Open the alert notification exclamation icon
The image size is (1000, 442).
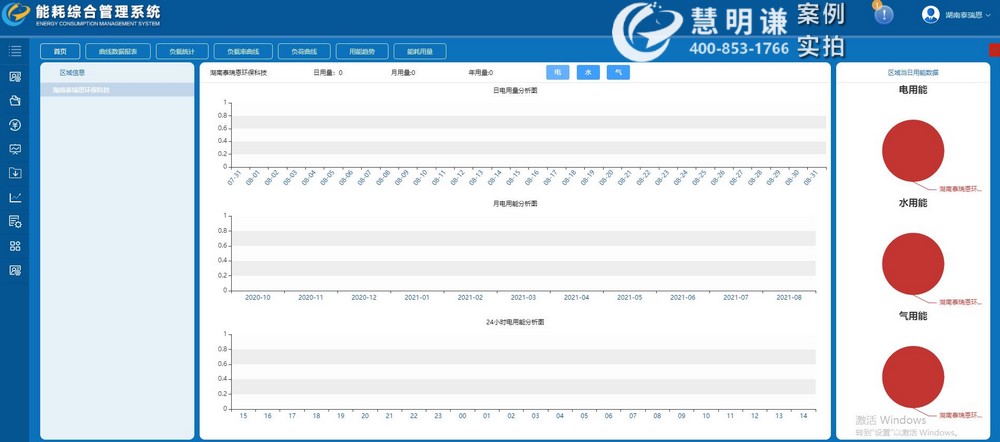[x=883, y=15]
